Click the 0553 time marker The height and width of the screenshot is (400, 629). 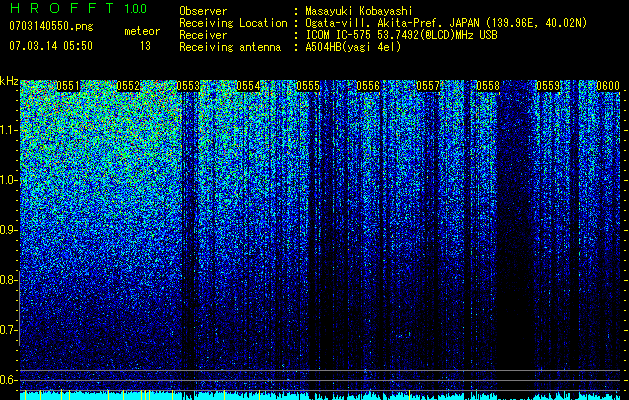click(188, 86)
